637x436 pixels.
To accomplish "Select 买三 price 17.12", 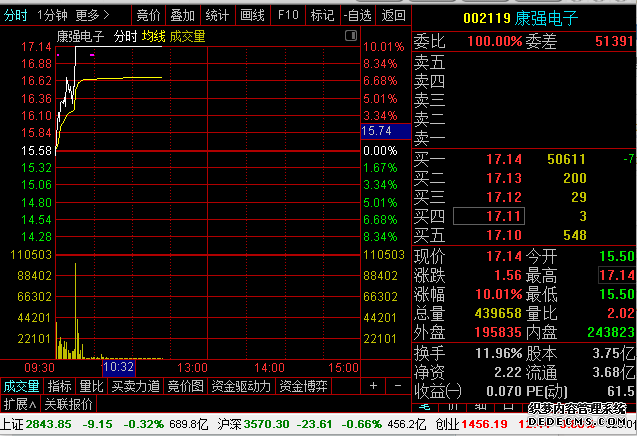I will tap(504, 197).
